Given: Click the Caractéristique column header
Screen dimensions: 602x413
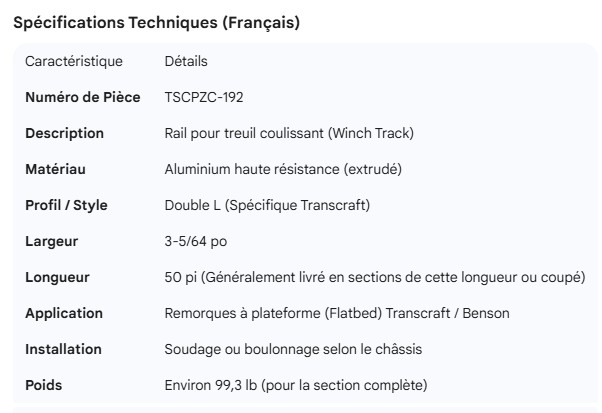Looking at the screenshot, I should coord(74,62).
